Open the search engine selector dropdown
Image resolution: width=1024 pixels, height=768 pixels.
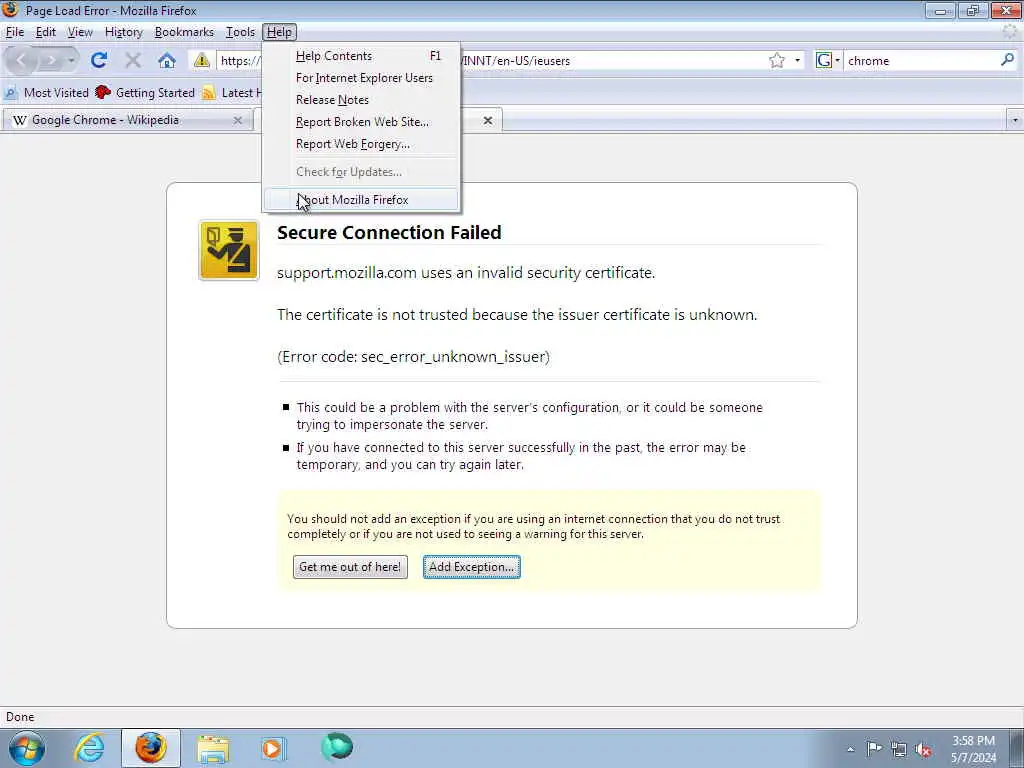tap(837, 61)
